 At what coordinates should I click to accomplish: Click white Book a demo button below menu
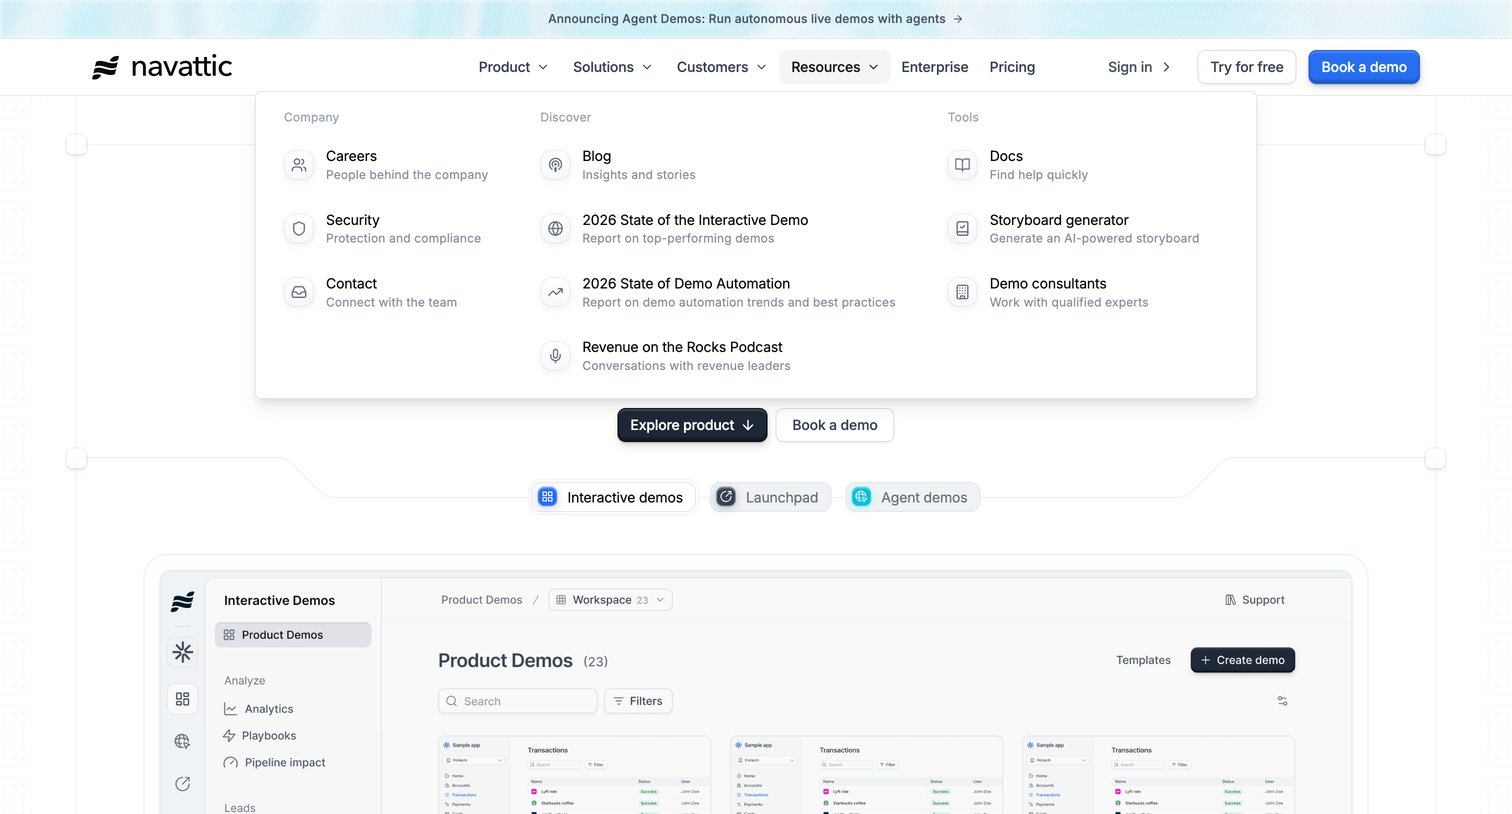click(x=835, y=425)
